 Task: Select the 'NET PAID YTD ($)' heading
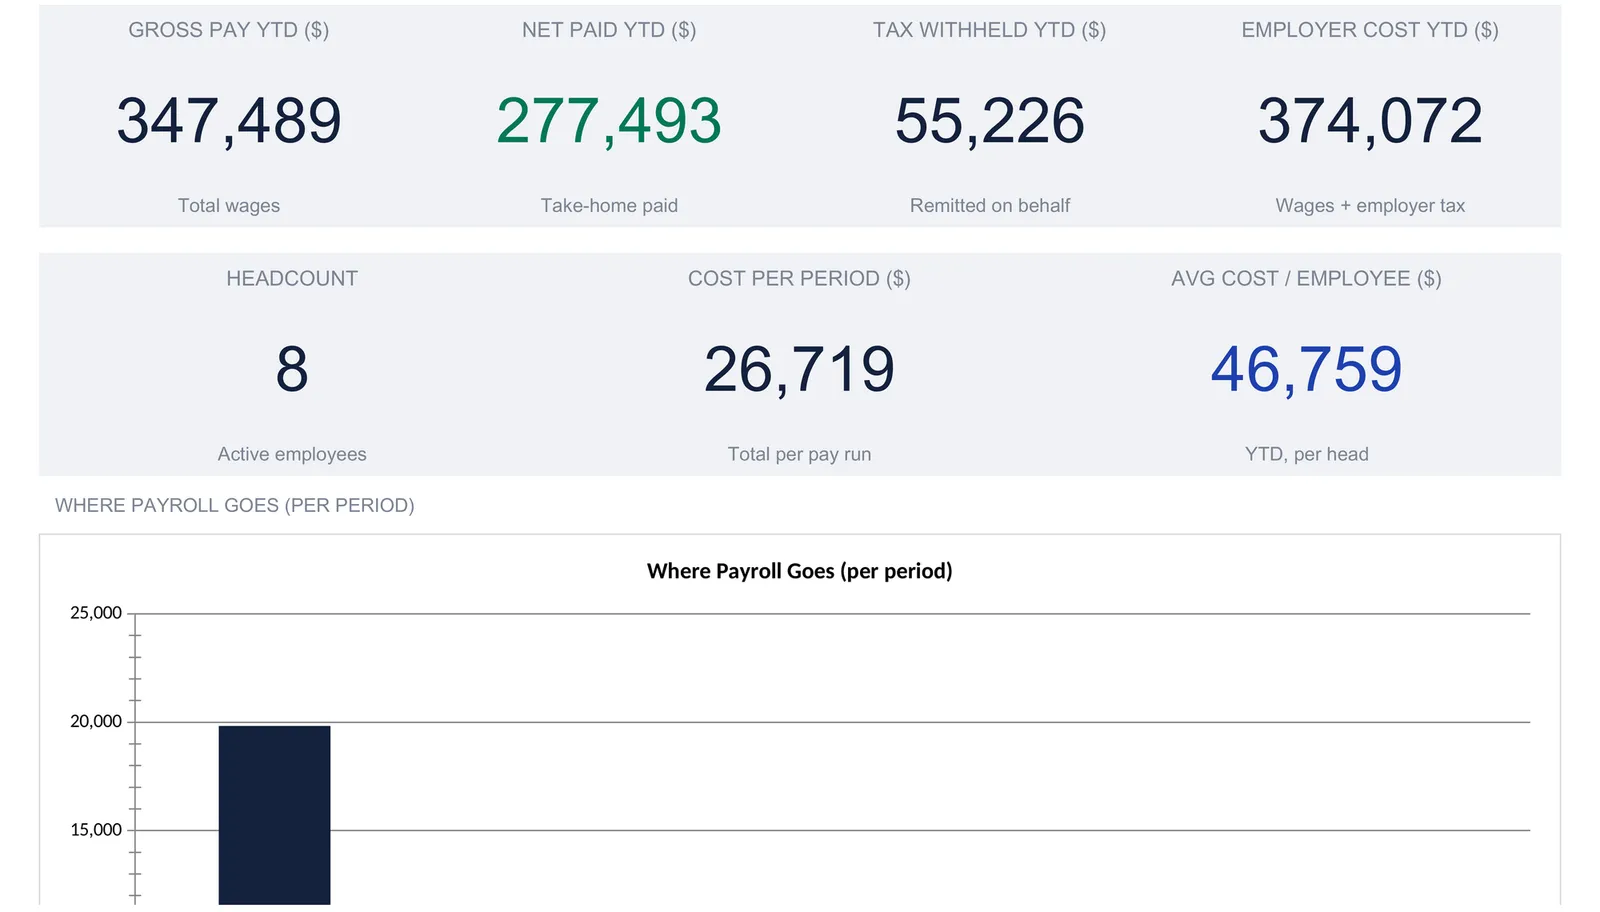point(609,30)
